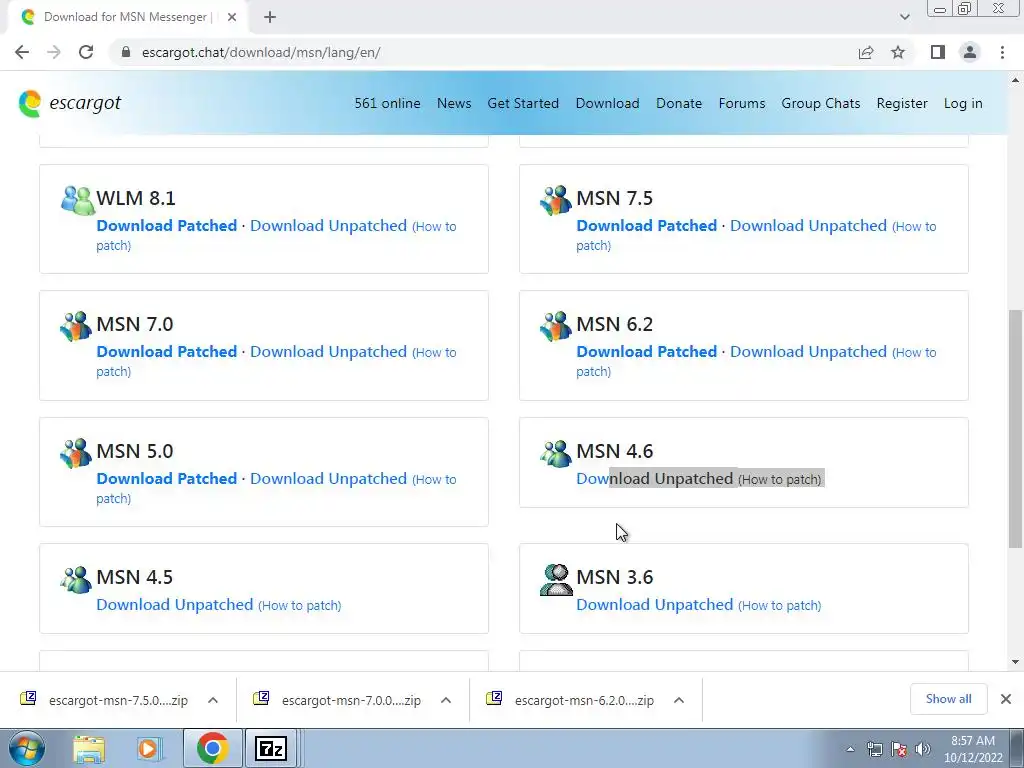Download Unpatched WLM 8.1
The width and height of the screenshot is (1024, 768).
coord(328,226)
